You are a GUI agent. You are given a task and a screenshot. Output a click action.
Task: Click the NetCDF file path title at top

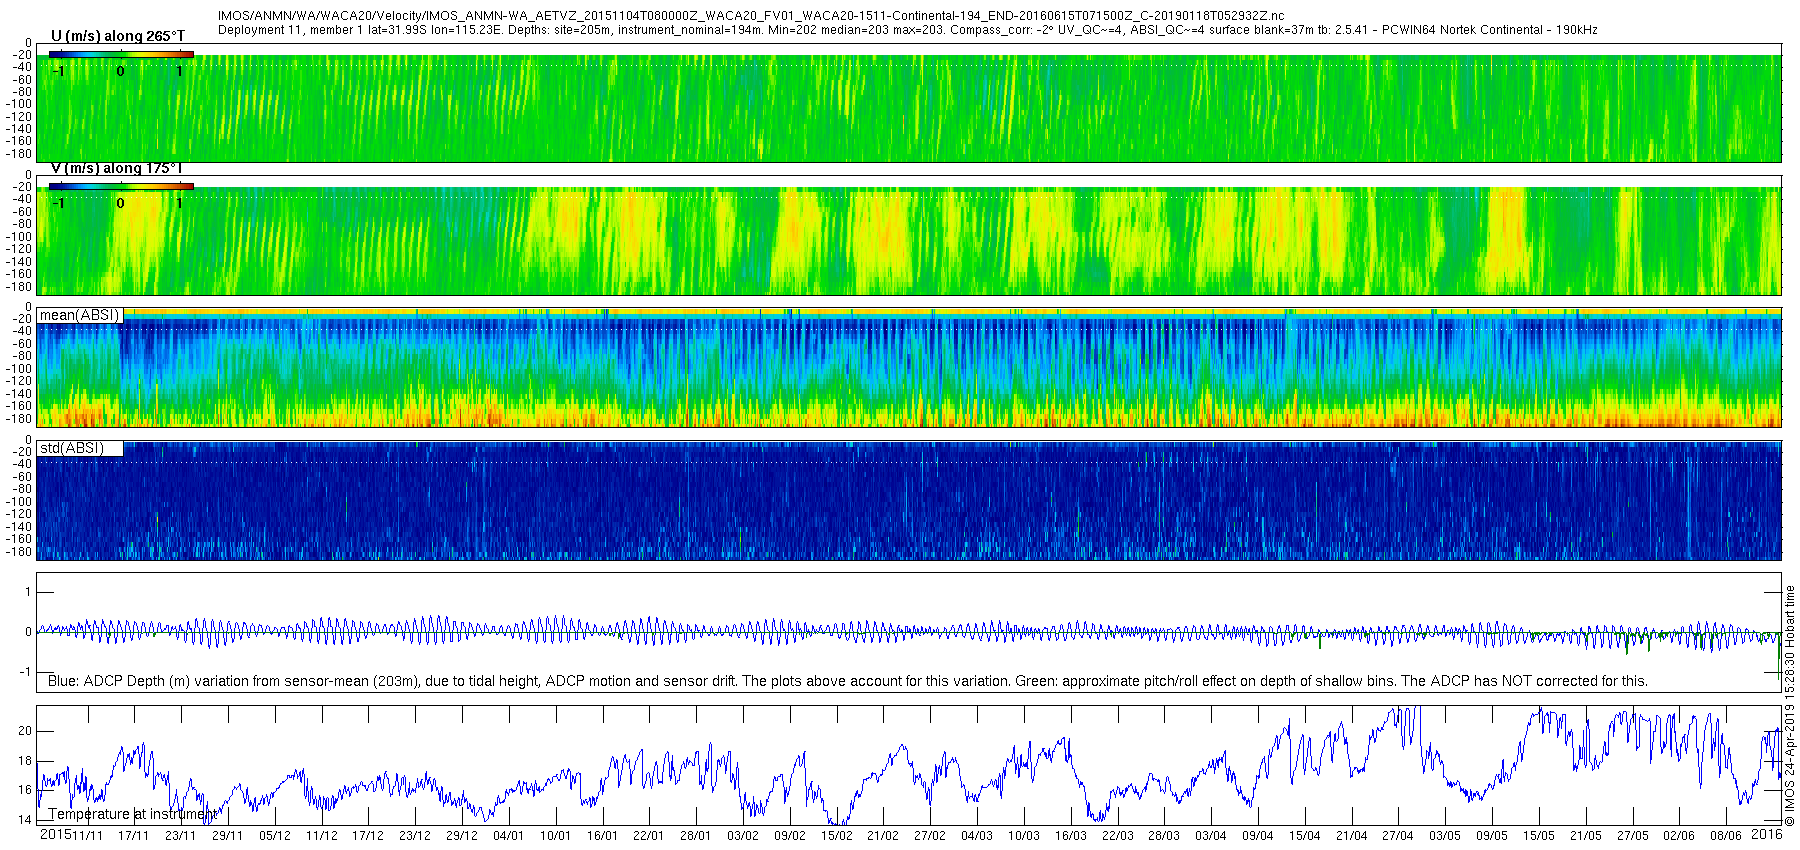[751, 16]
